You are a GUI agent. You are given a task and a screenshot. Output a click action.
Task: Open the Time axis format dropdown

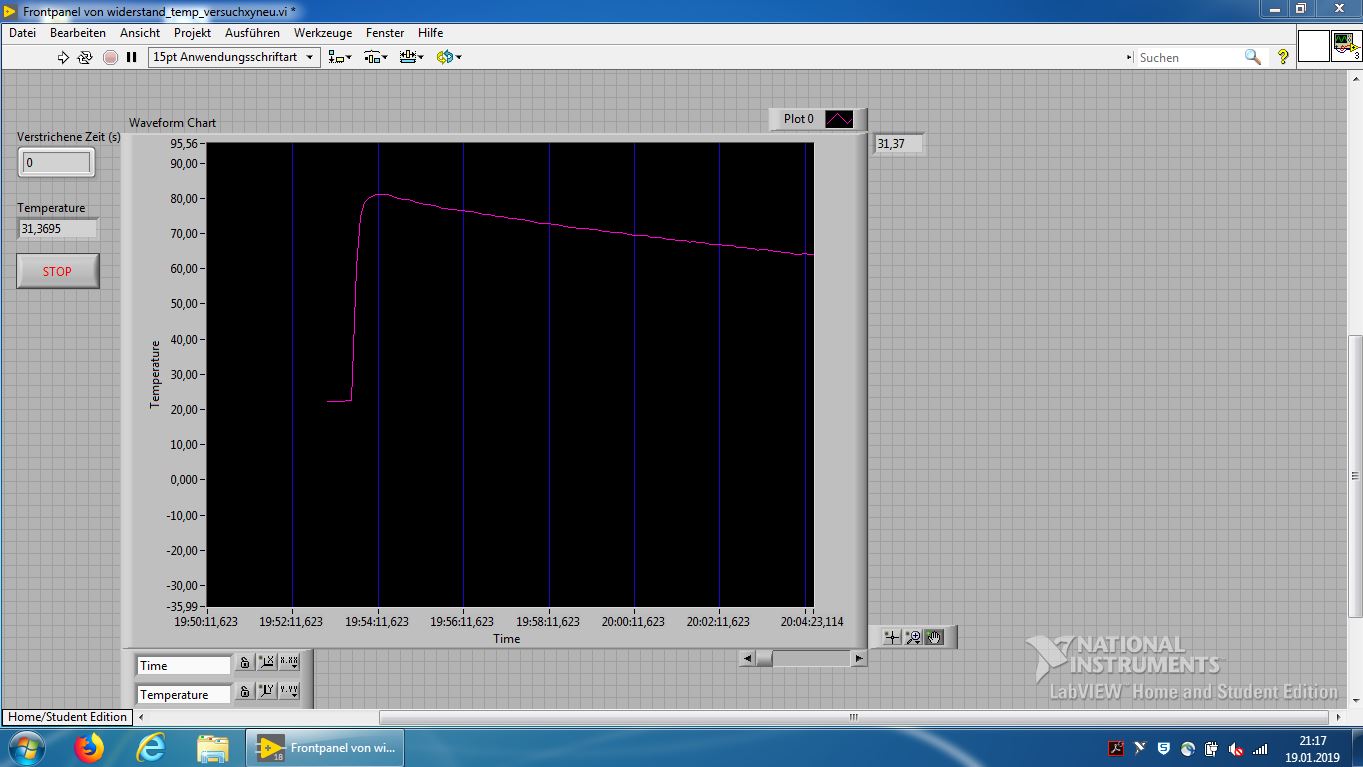tap(289, 663)
